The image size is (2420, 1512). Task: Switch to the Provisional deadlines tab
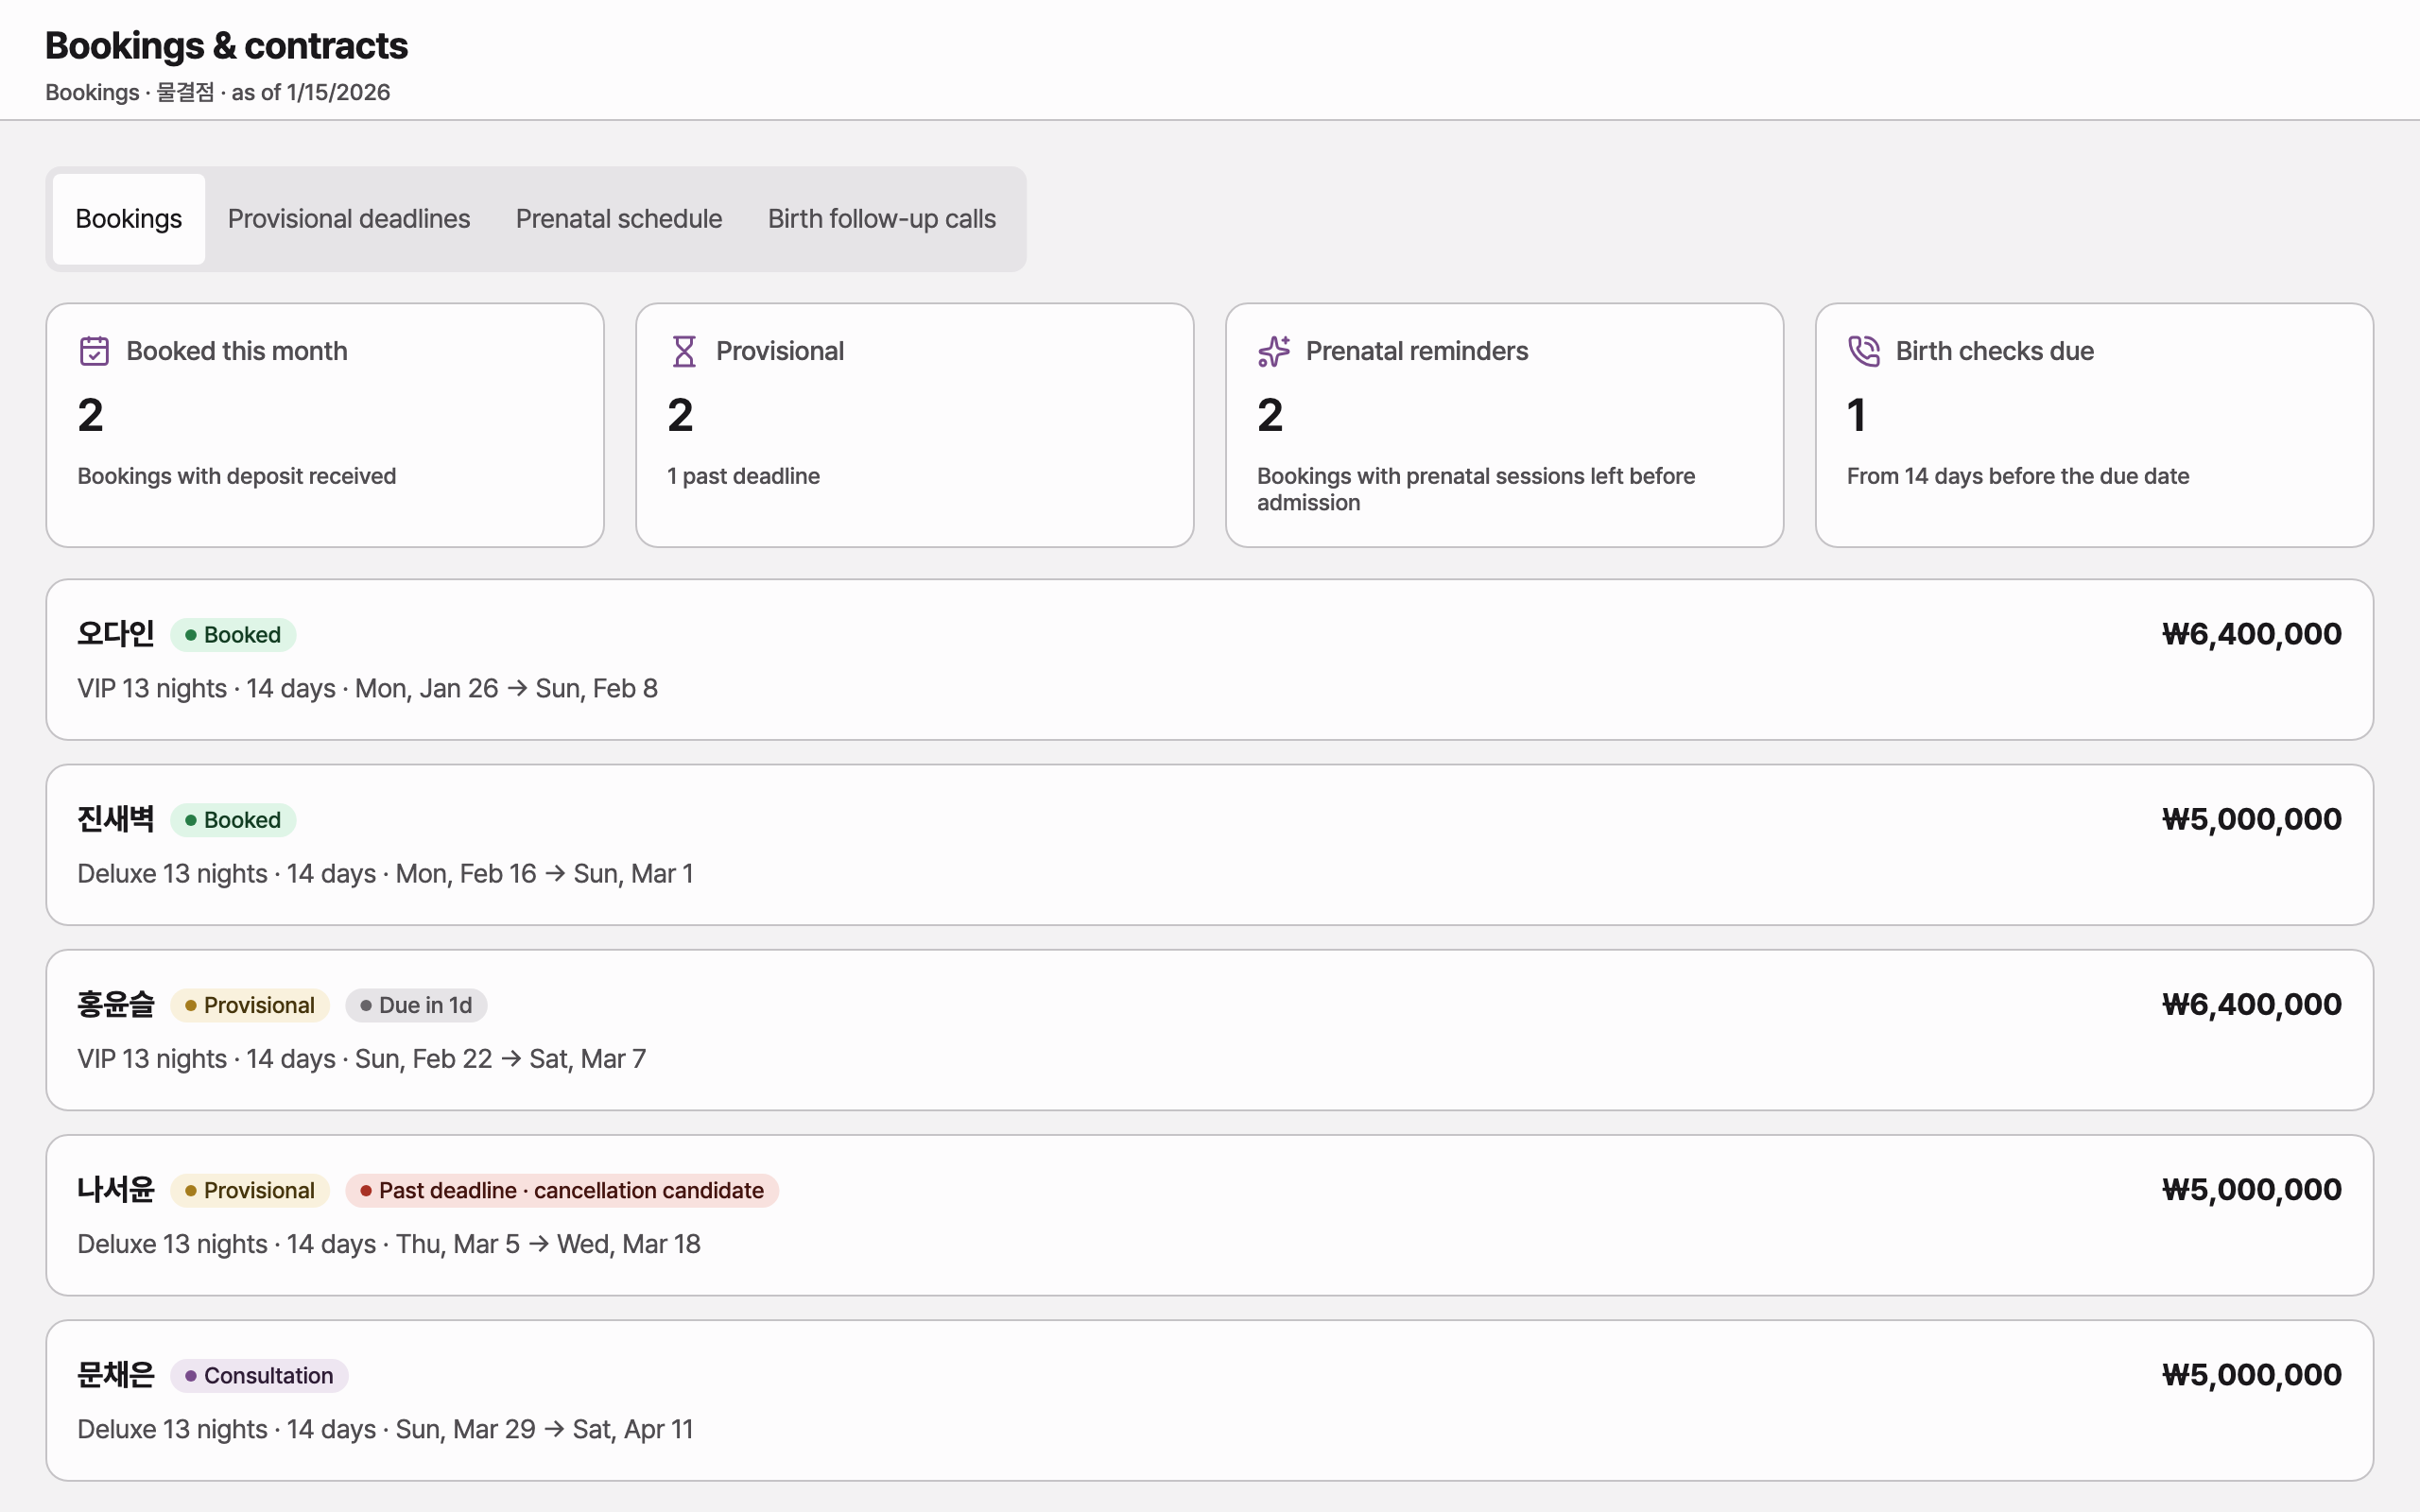click(349, 219)
